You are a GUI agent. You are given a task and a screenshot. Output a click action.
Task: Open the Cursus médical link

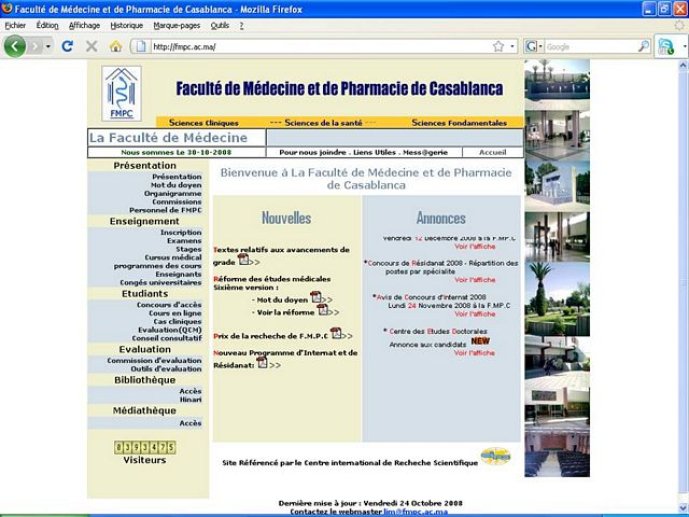[x=173, y=257]
